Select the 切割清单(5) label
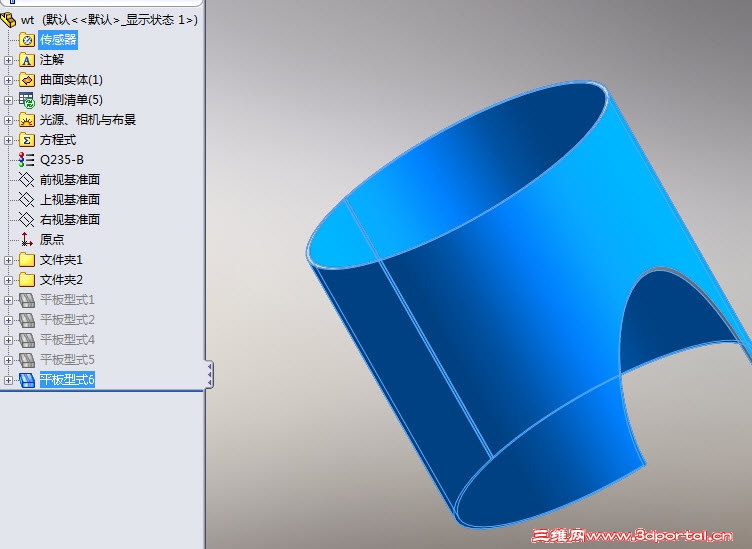The width and height of the screenshot is (752, 549). point(71,100)
